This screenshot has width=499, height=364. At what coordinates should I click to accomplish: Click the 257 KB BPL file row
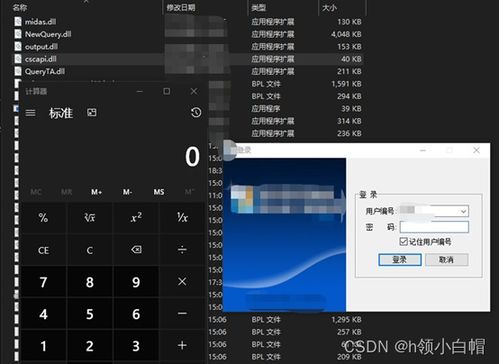[285, 332]
